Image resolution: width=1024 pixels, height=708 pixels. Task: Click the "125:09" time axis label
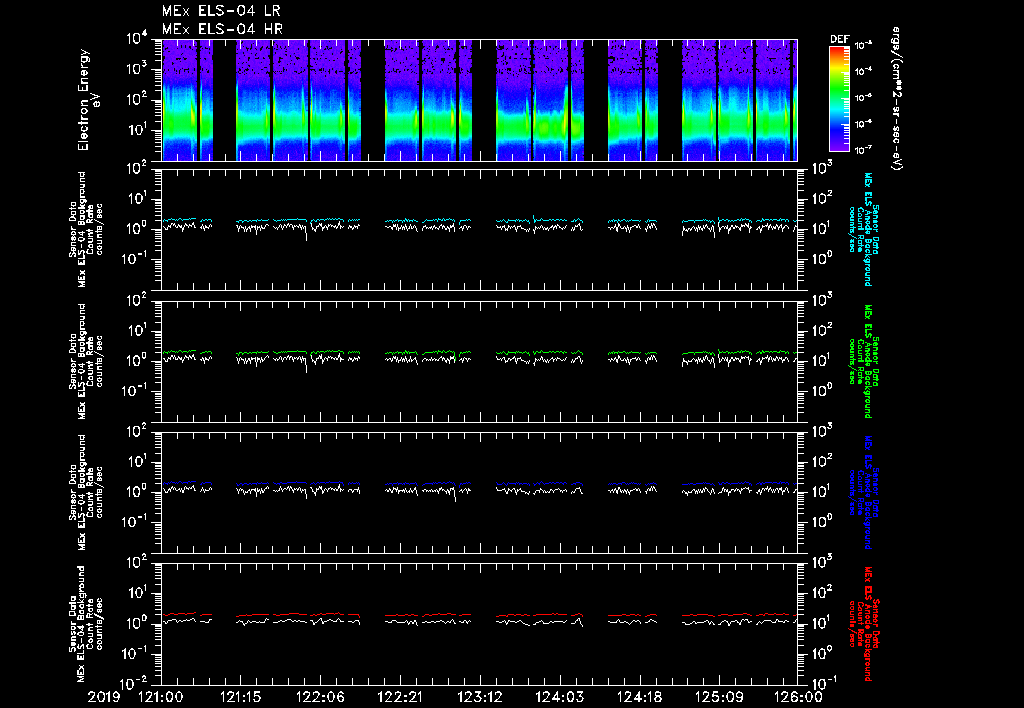point(719,697)
